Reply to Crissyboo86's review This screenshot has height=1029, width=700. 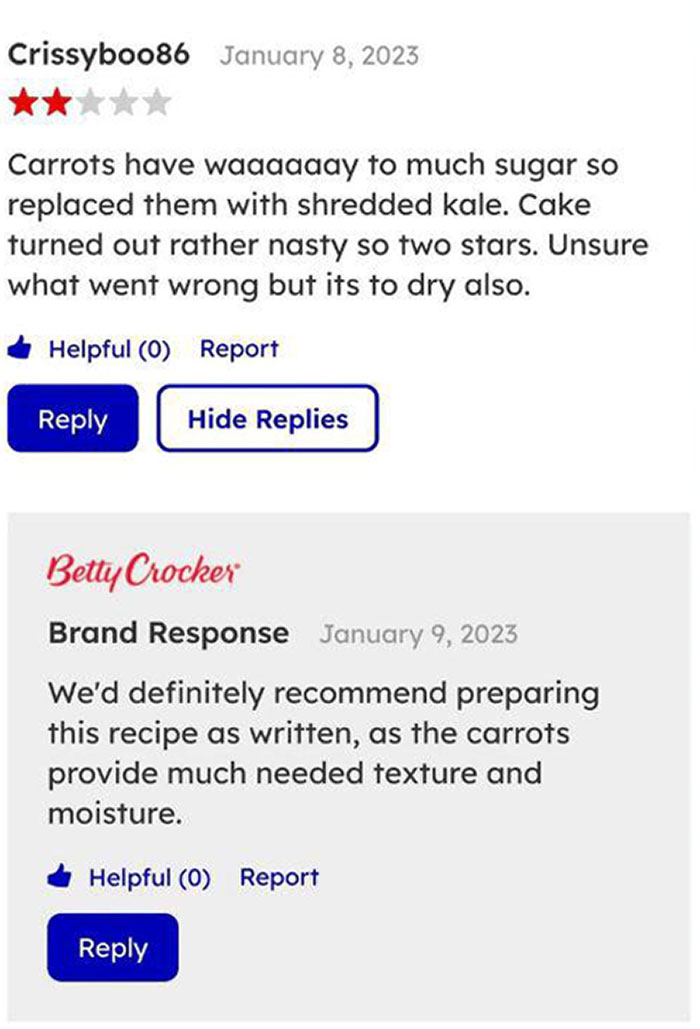[x=71, y=419]
